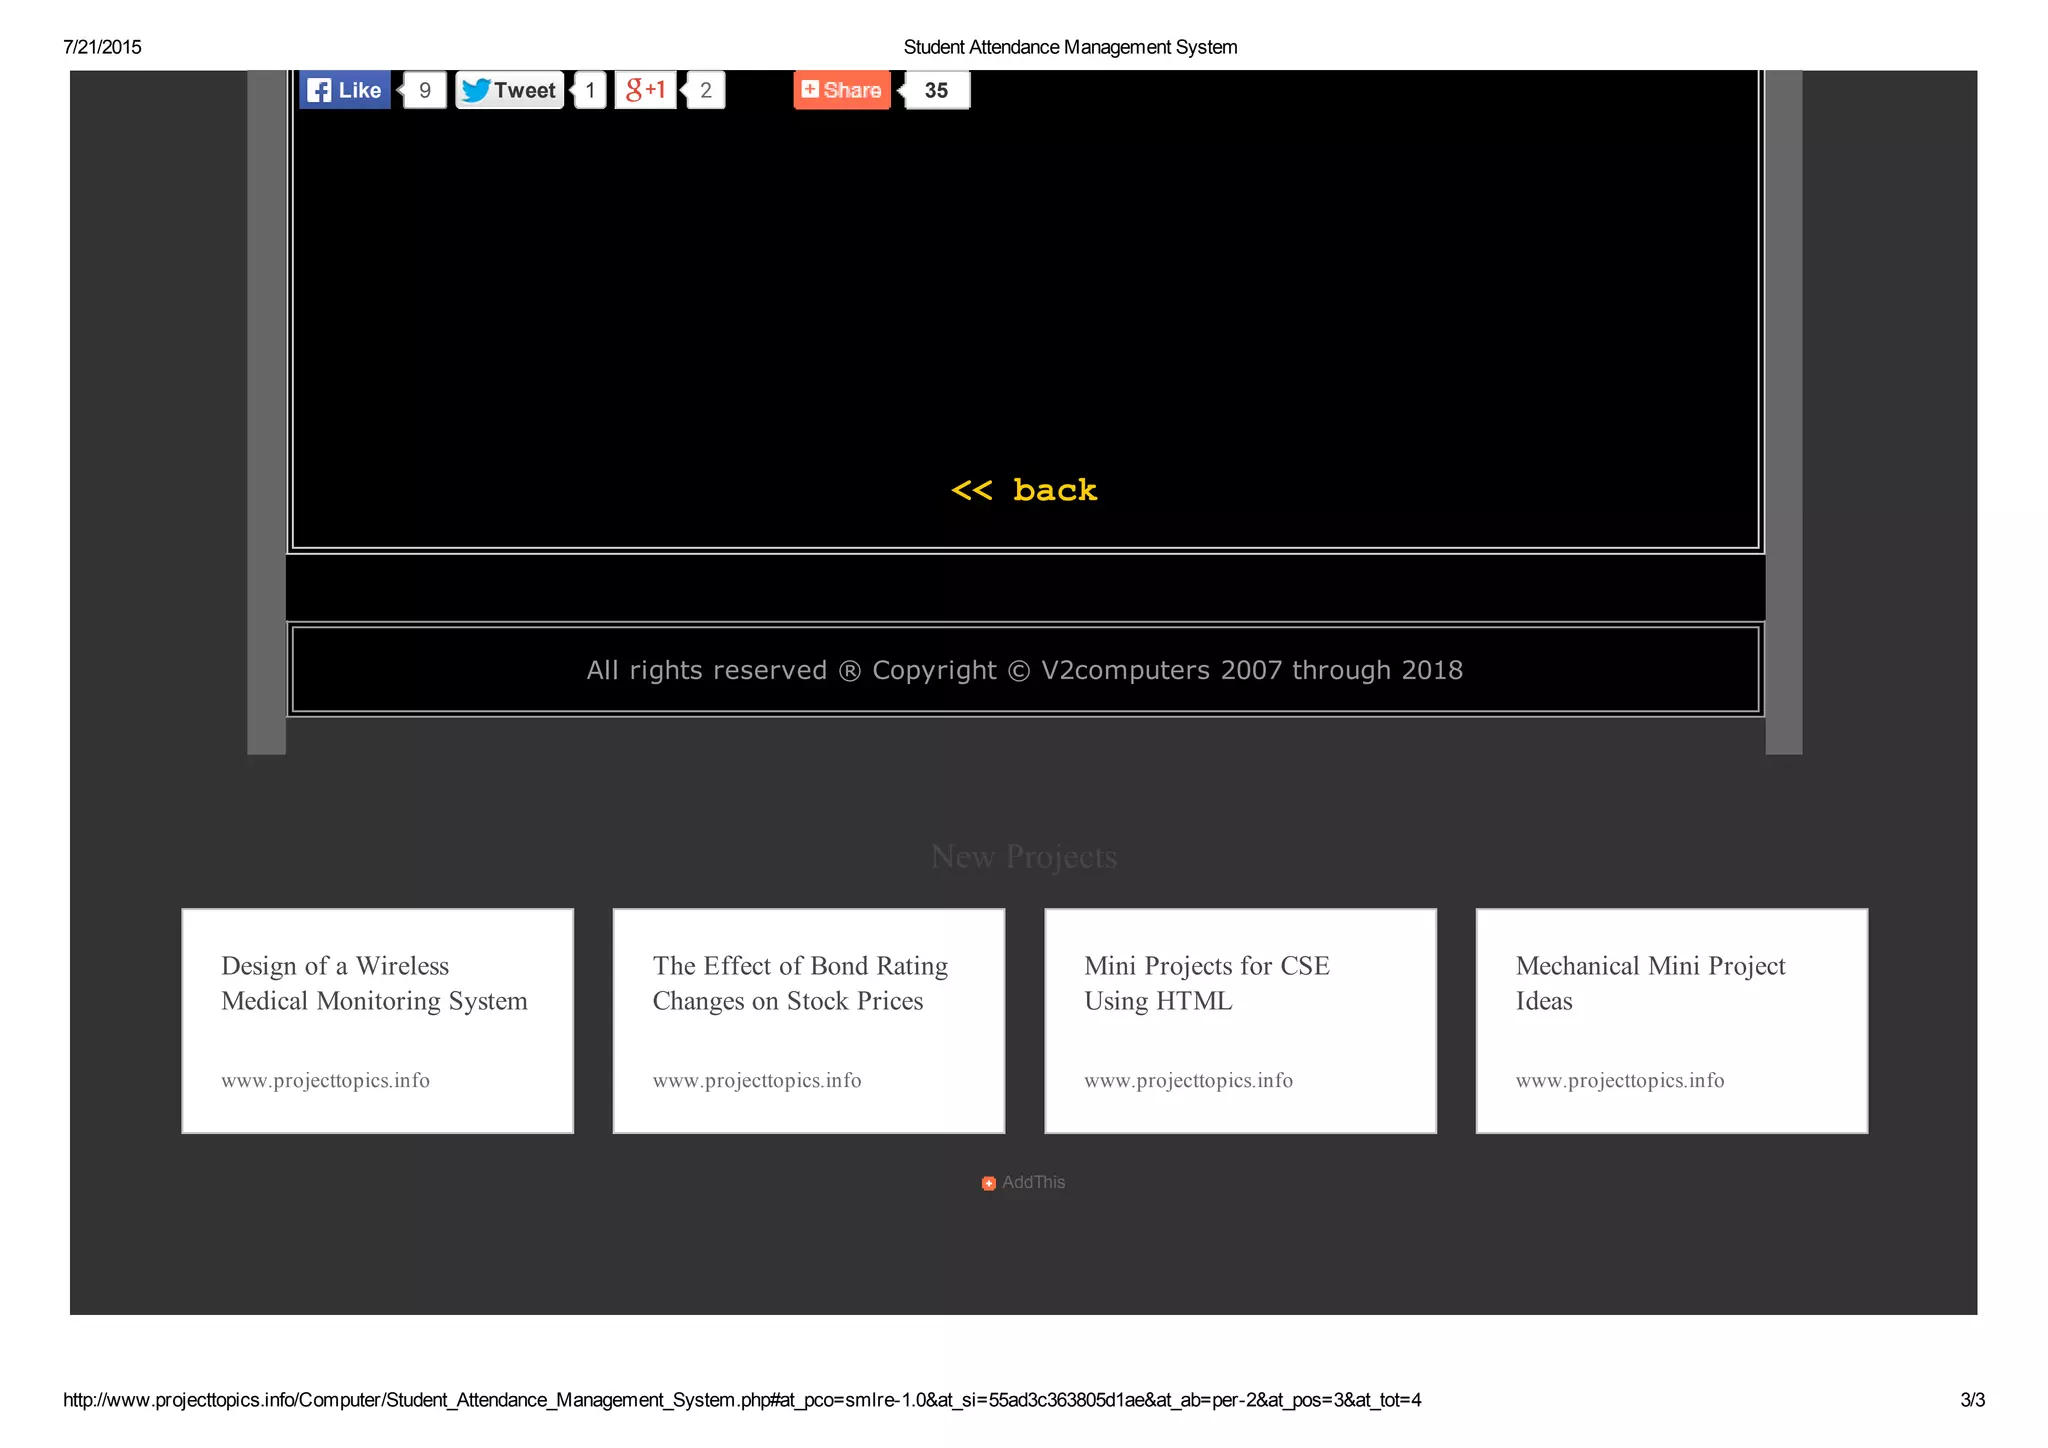Click the Google +1 button

645,90
